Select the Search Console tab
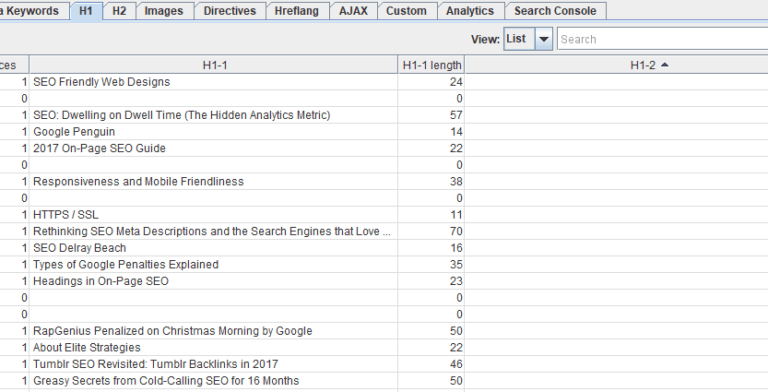The image size is (768, 392). (x=555, y=11)
